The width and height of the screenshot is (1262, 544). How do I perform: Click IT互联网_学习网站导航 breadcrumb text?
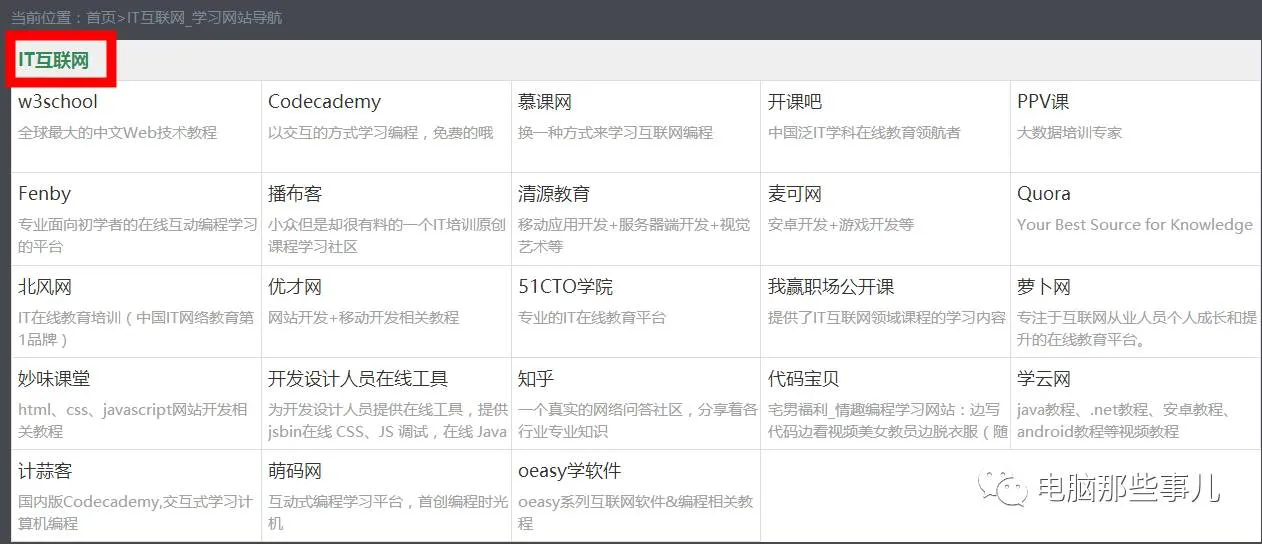tap(204, 18)
